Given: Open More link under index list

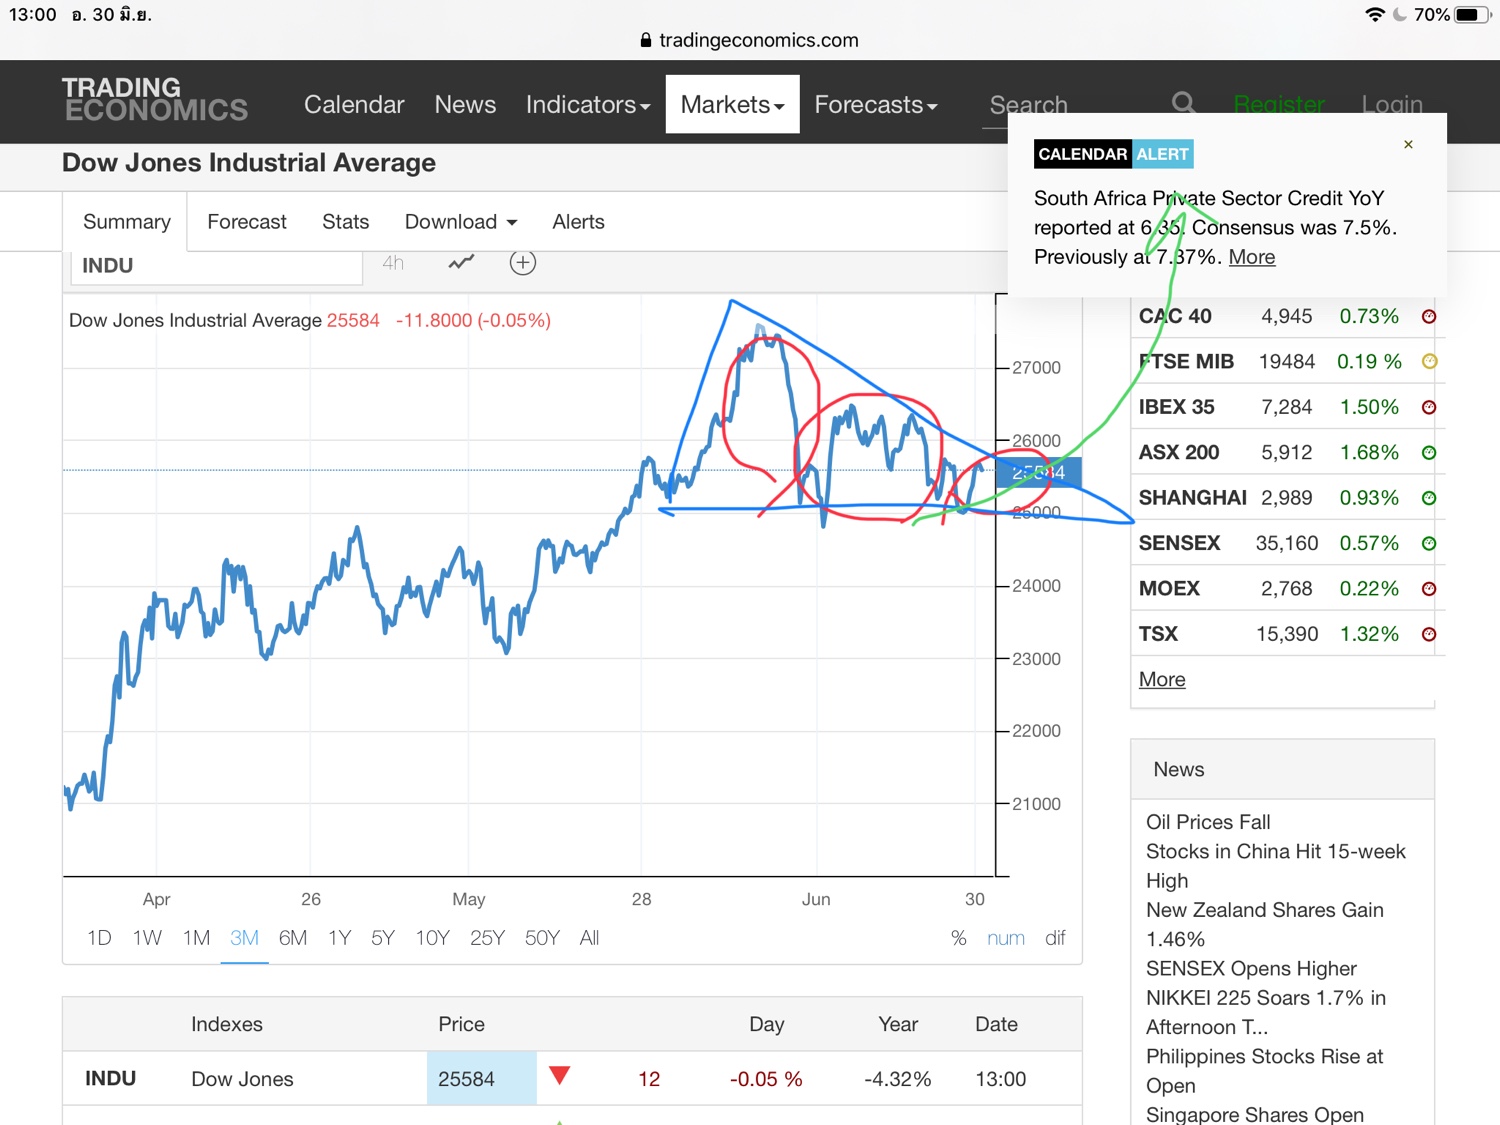Looking at the screenshot, I should [1162, 679].
